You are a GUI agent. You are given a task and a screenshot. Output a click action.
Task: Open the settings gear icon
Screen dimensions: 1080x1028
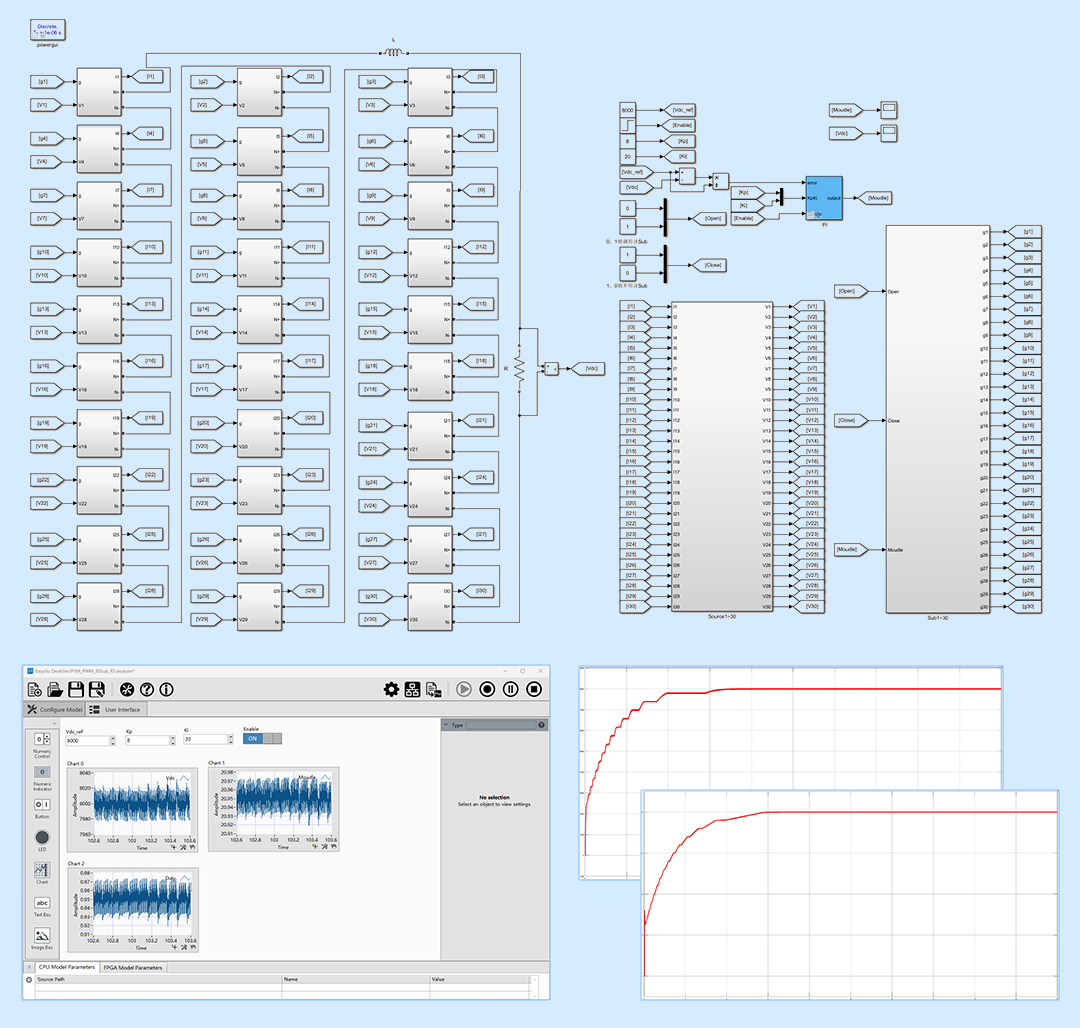coord(391,689)
